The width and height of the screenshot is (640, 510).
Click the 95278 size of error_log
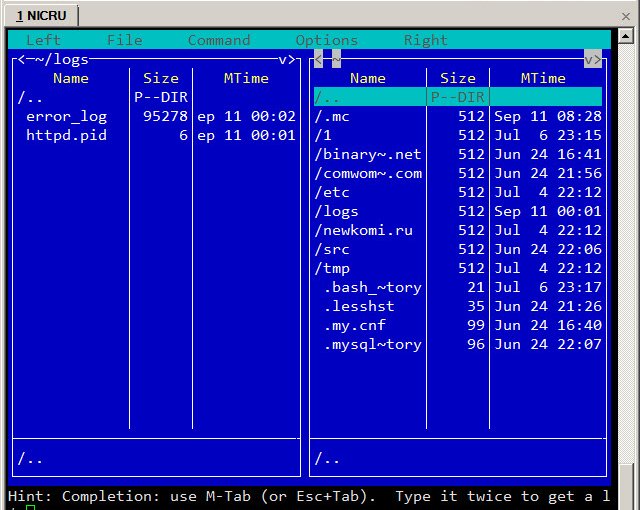coord(165,116)
